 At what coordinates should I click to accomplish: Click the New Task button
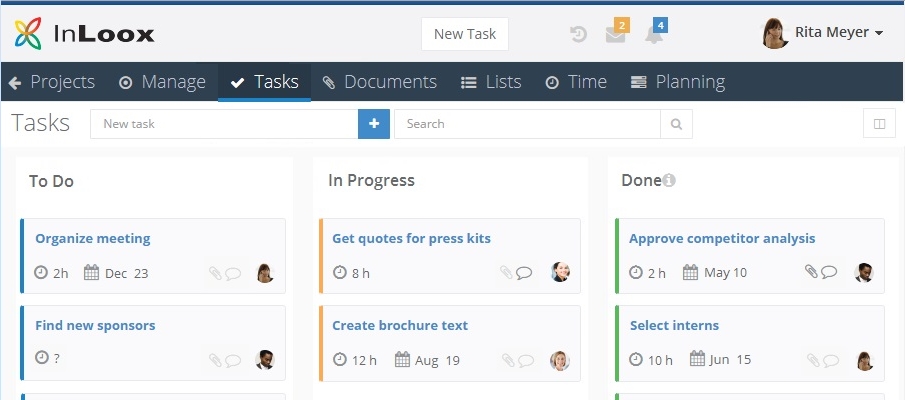coord(465,34)
